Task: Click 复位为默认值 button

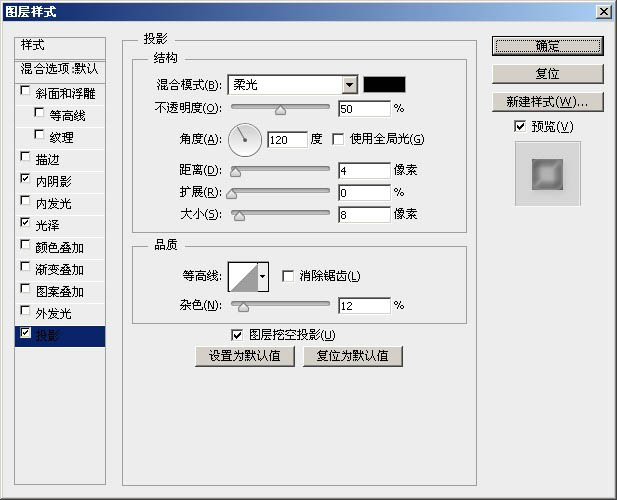Action: (x=353, y=356)
